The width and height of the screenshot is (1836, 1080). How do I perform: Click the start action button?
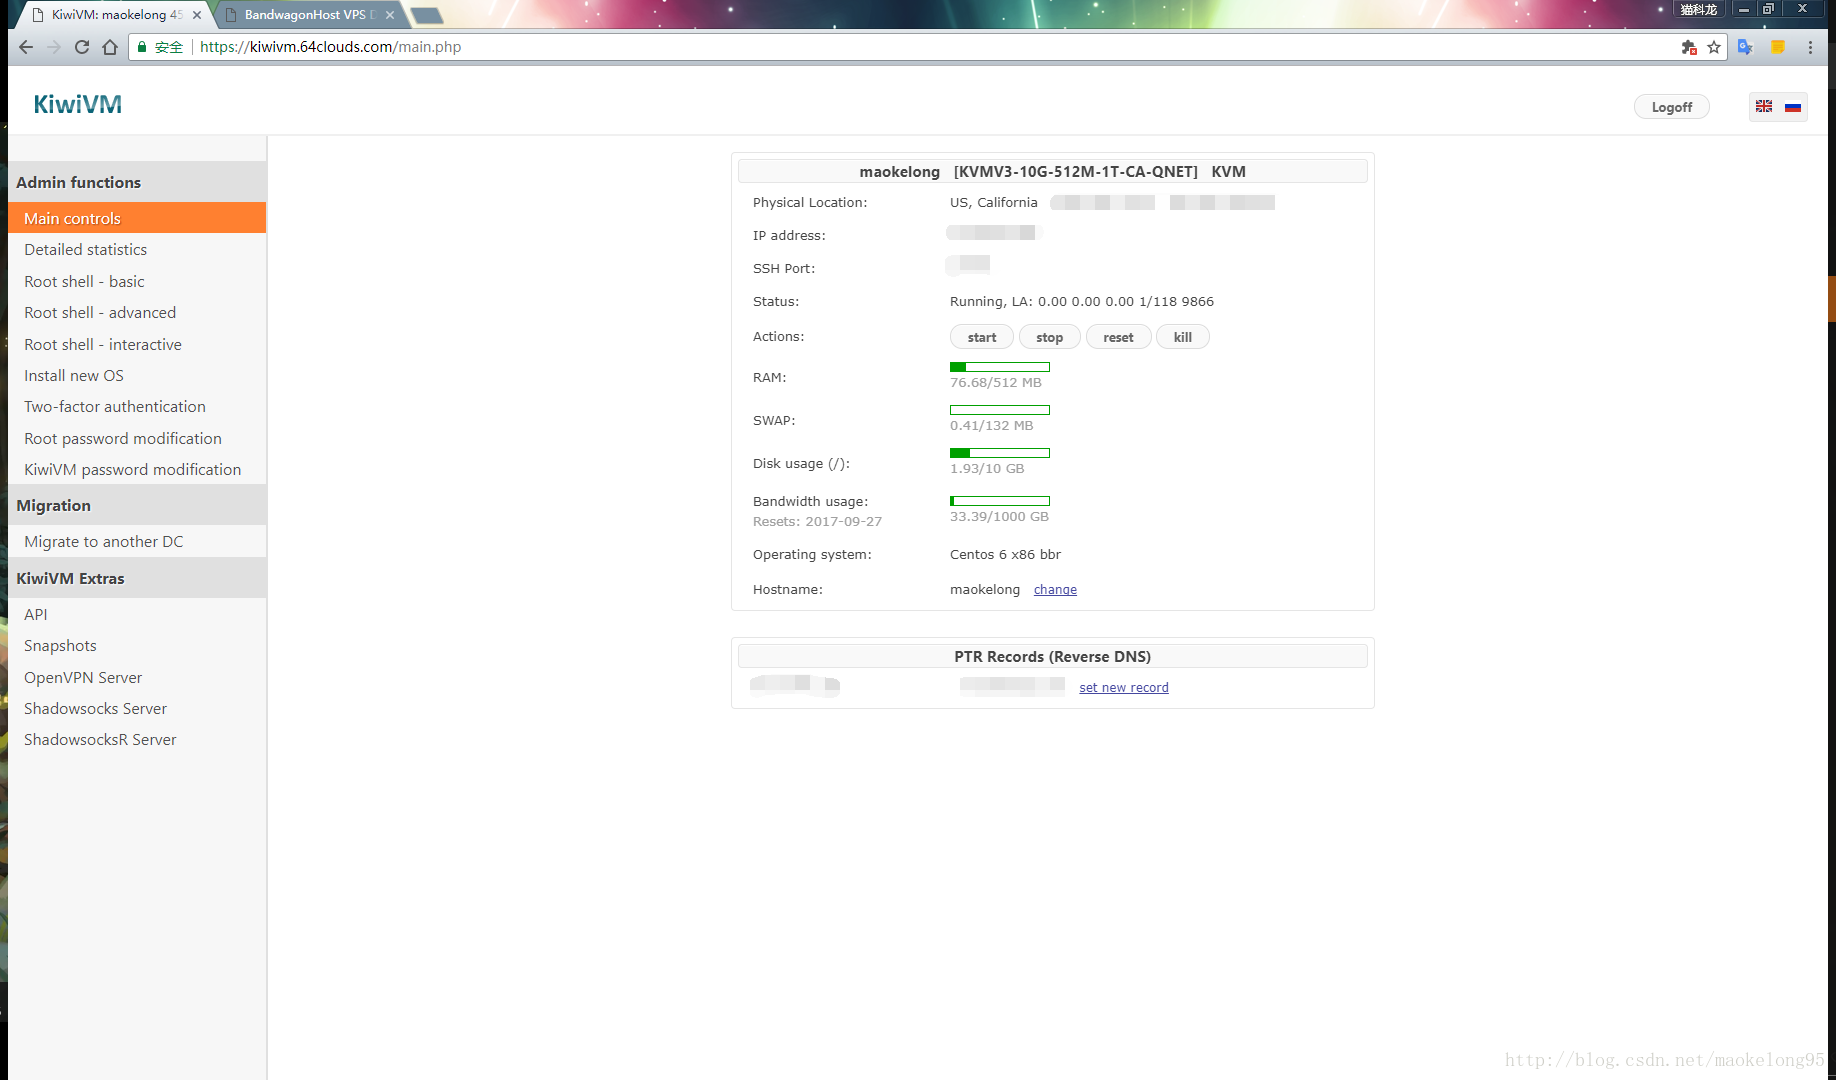(982, 337)
